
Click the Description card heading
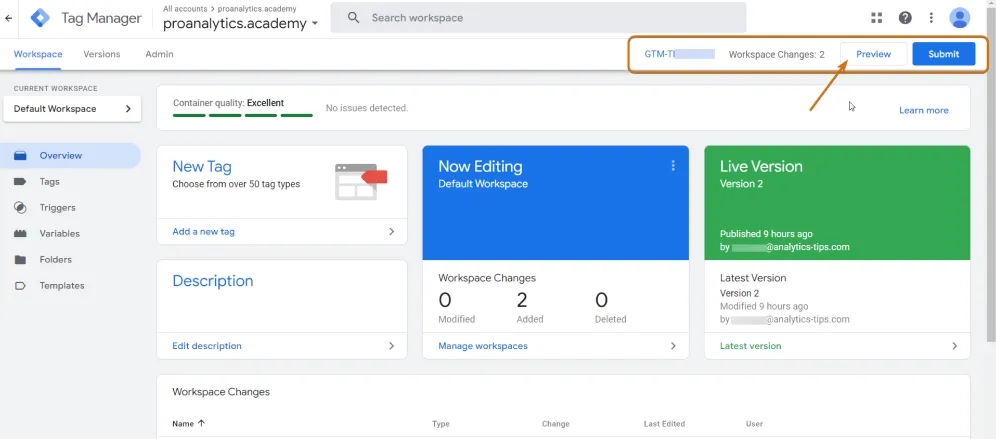213,281
